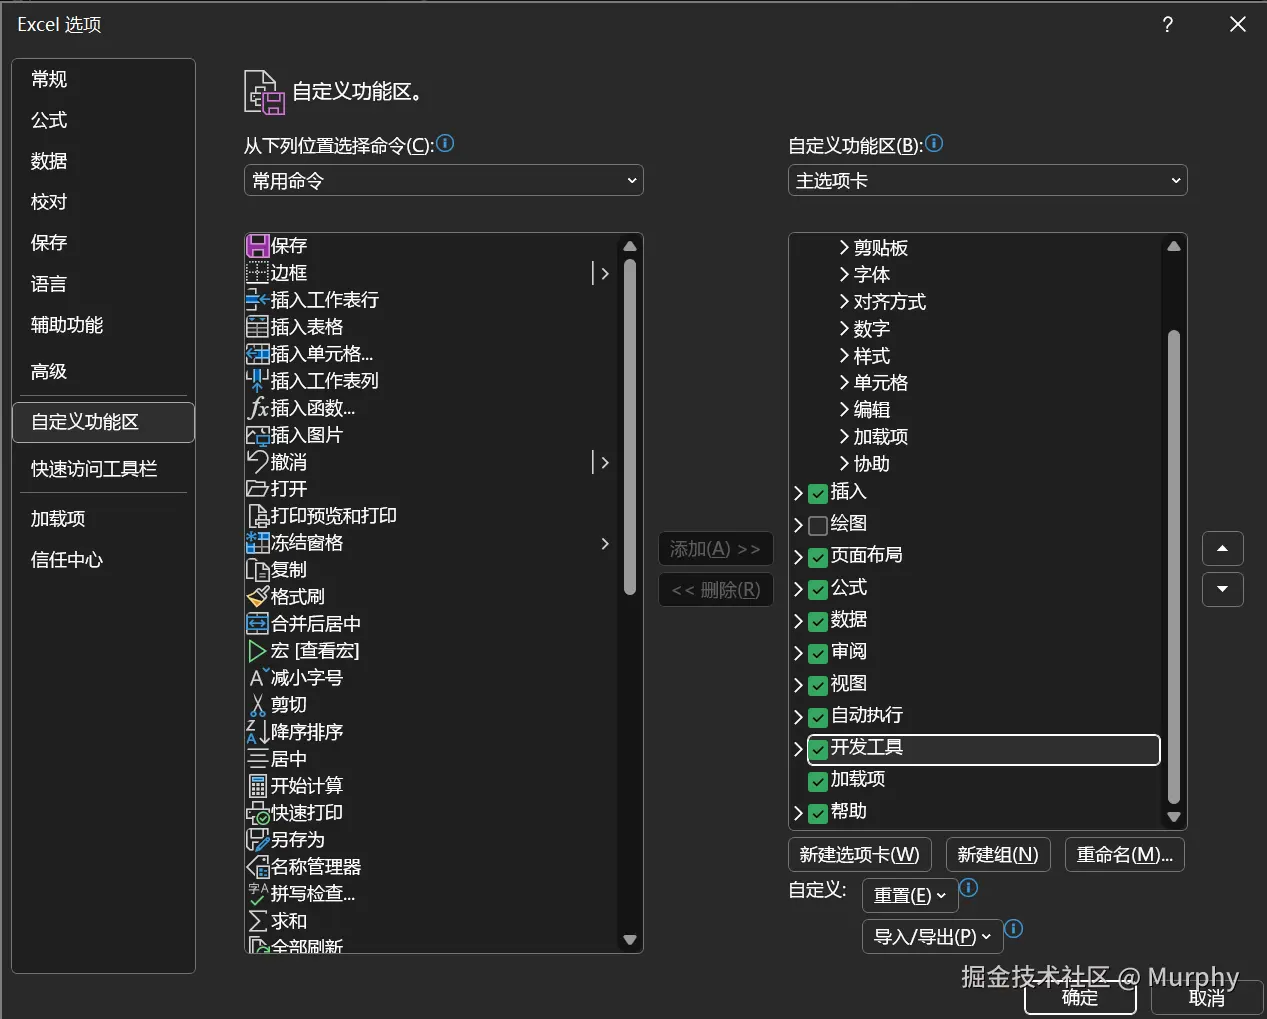Screen dimensions: 1267x1019
Task: Choose the 降序排序 sort icon
Action: 258,732
